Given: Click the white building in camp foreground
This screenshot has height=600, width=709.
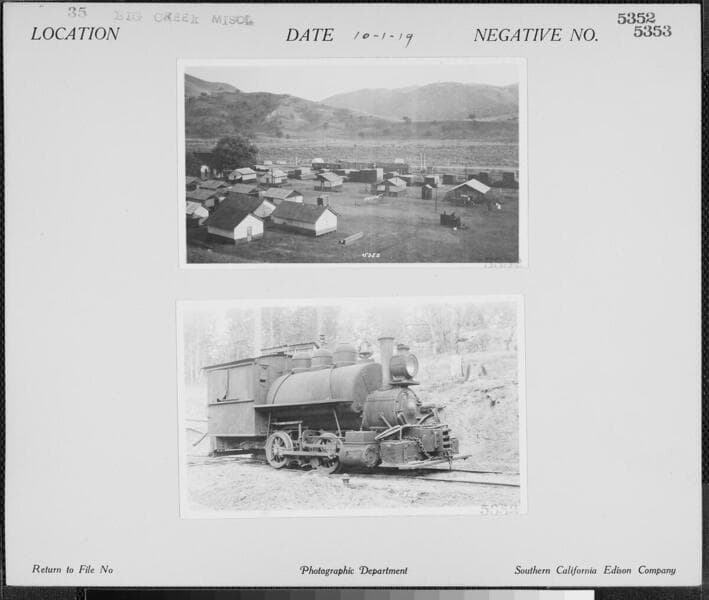Looking at the screenshot, I should (x=235, y=224).
